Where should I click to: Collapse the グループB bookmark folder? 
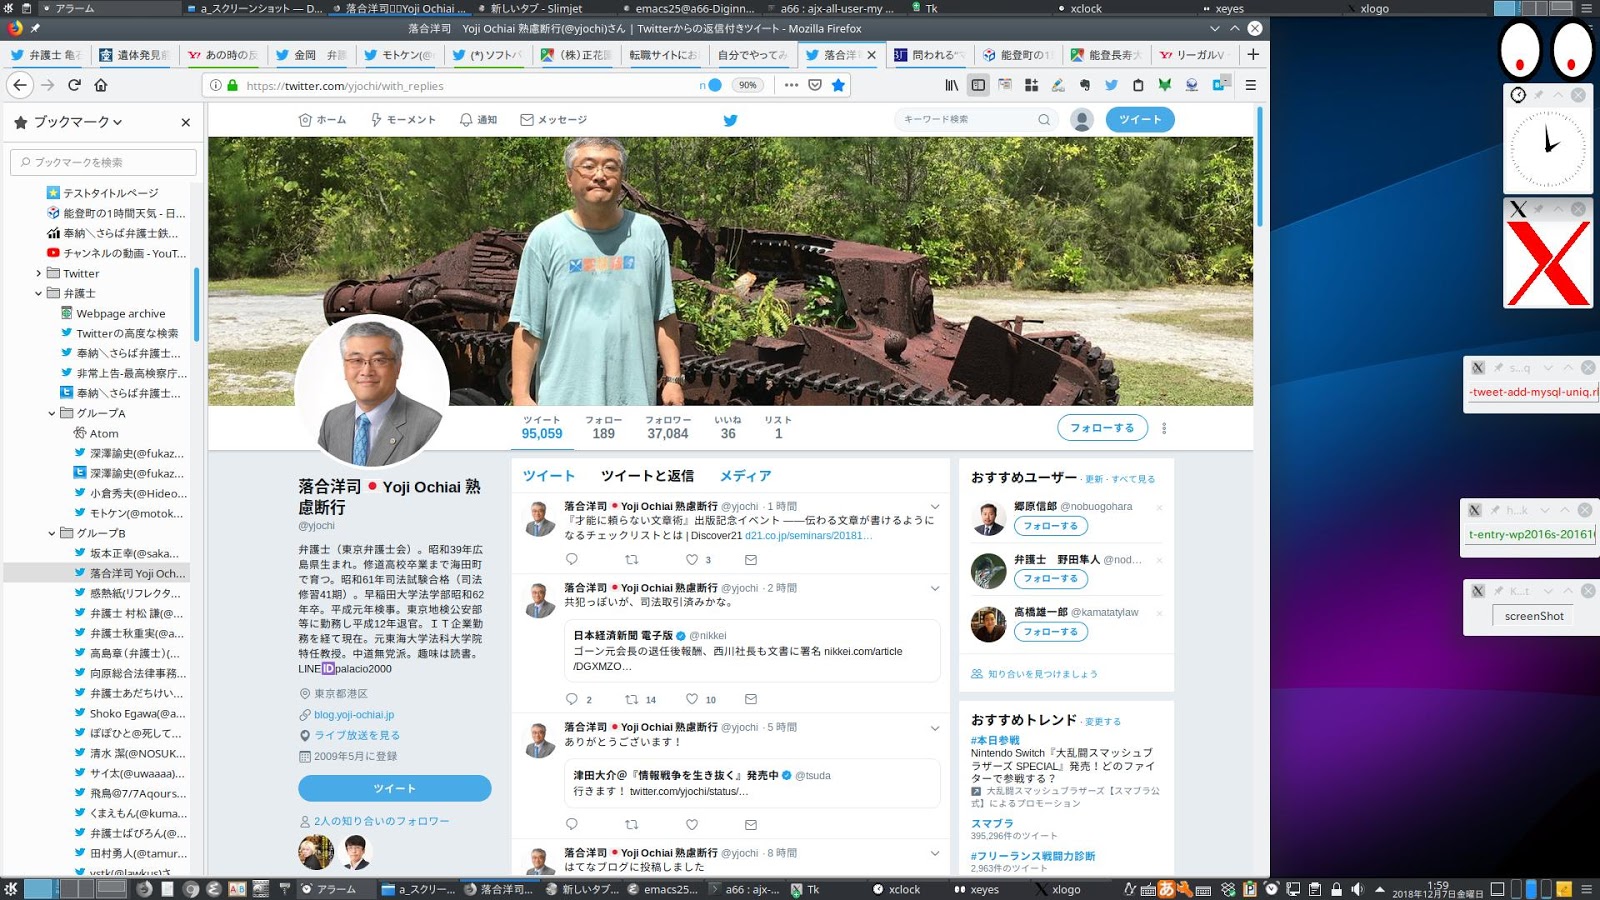(52, 533)
